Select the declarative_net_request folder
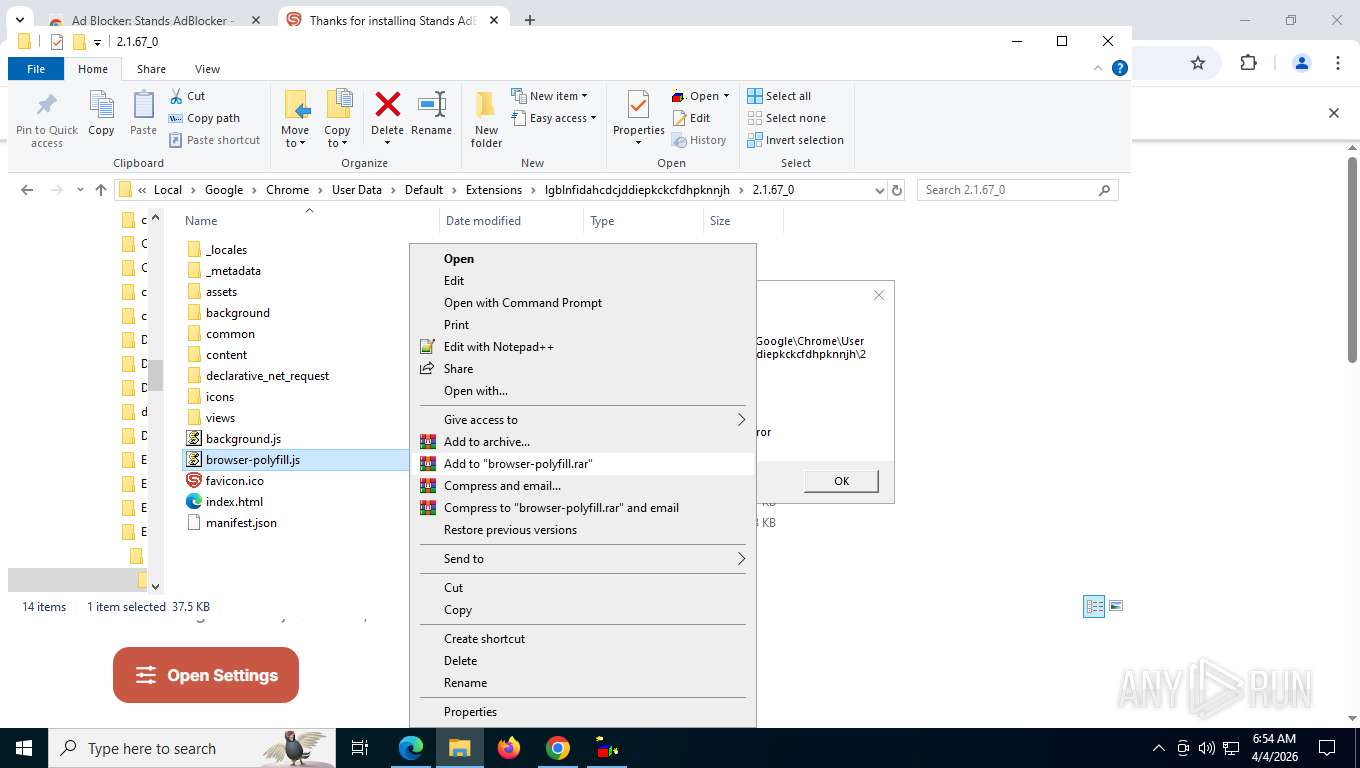 (x=267, y=376)
